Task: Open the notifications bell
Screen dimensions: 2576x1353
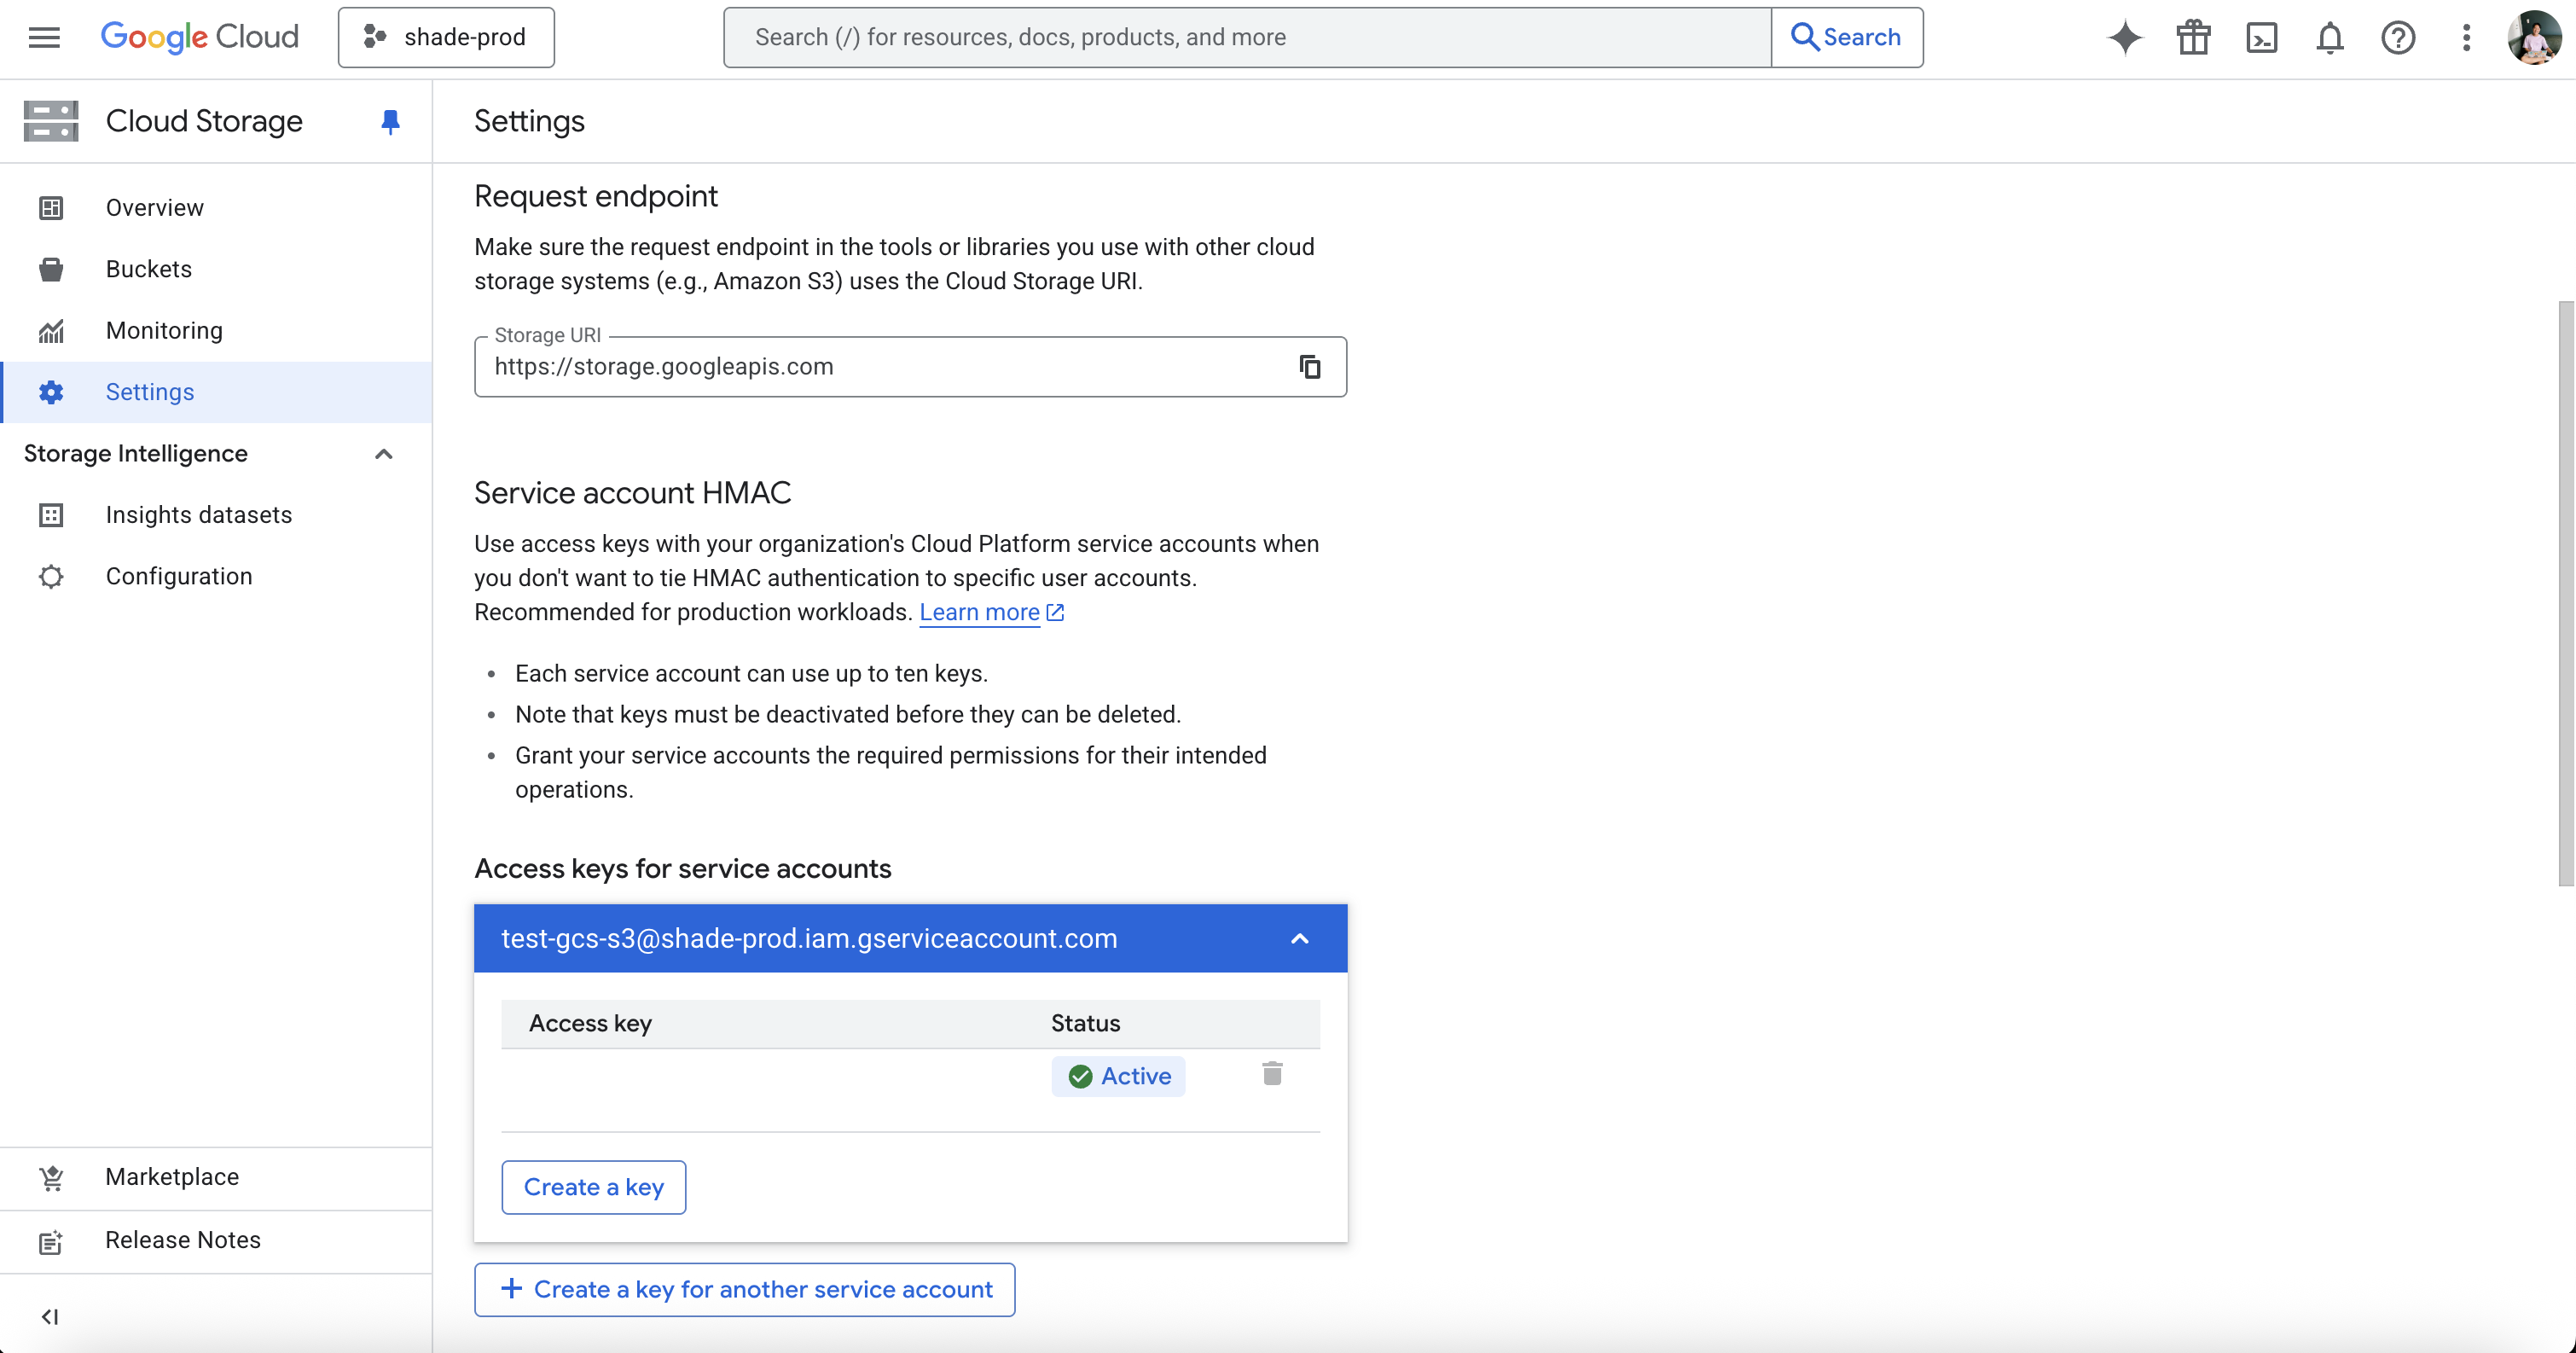Action: 2329,37
